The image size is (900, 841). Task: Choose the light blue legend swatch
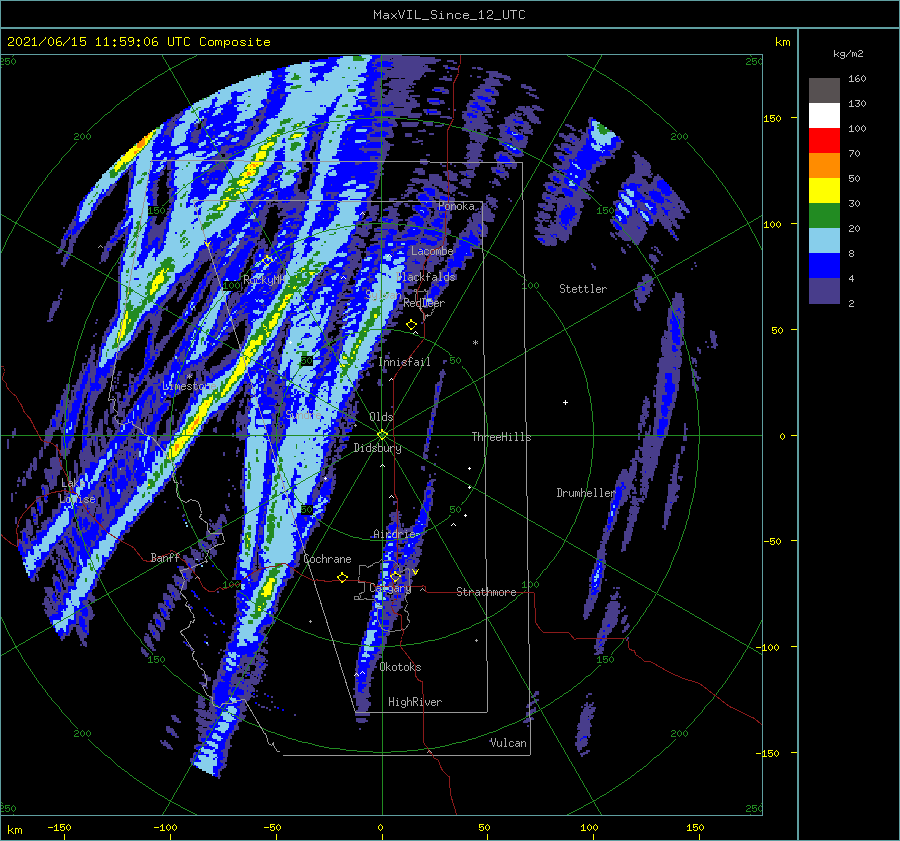pos(824,241)
